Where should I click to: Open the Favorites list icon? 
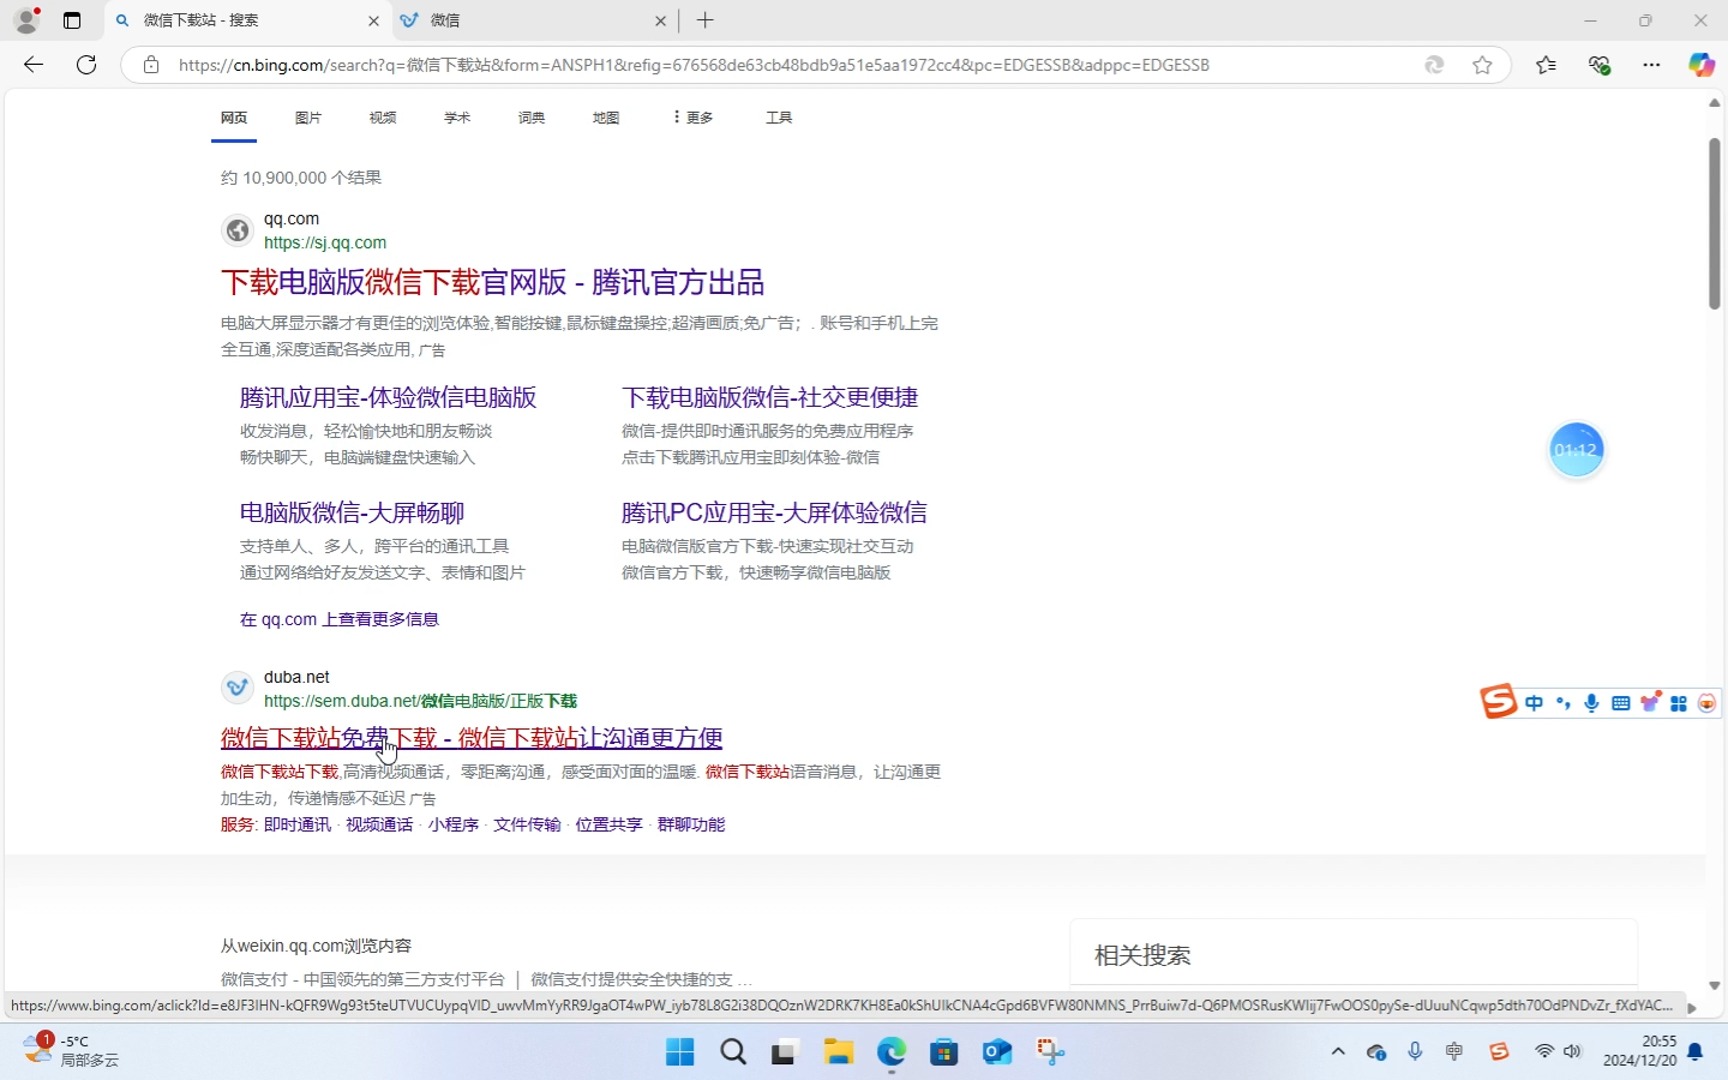1546,65
